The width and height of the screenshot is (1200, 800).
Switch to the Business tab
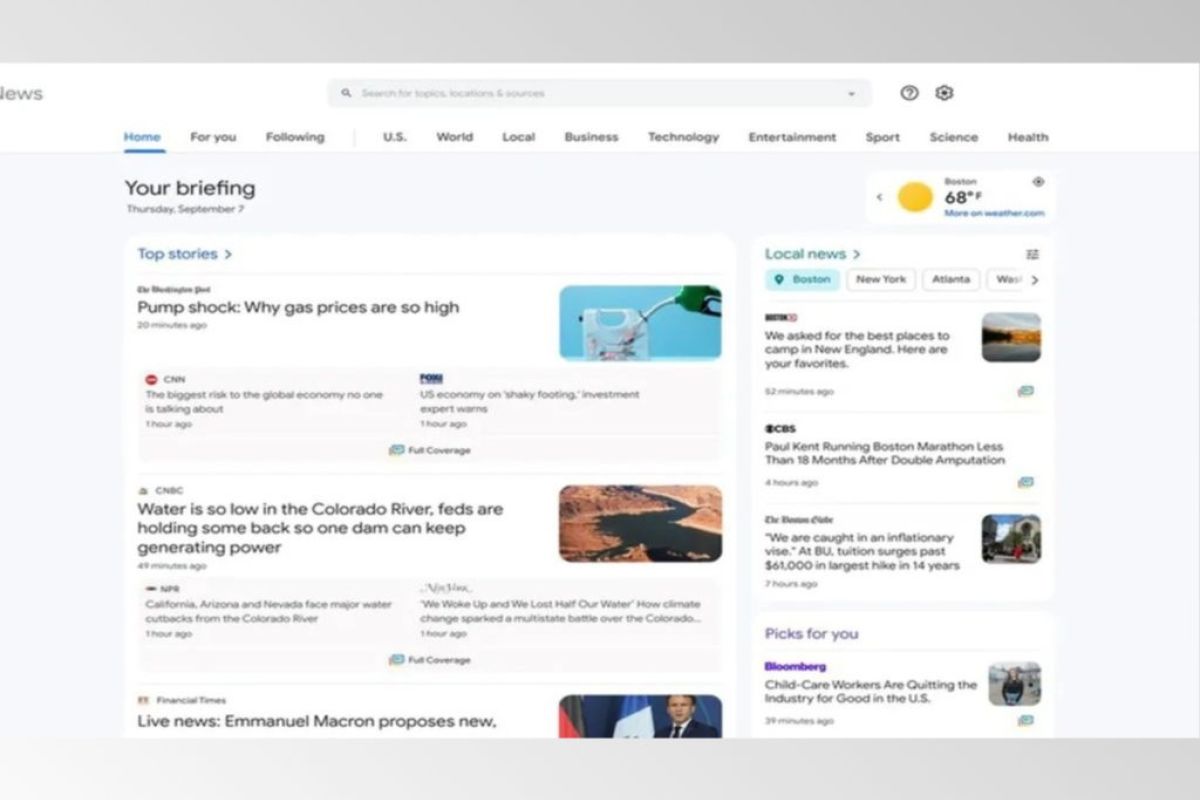tap(591, 137)
